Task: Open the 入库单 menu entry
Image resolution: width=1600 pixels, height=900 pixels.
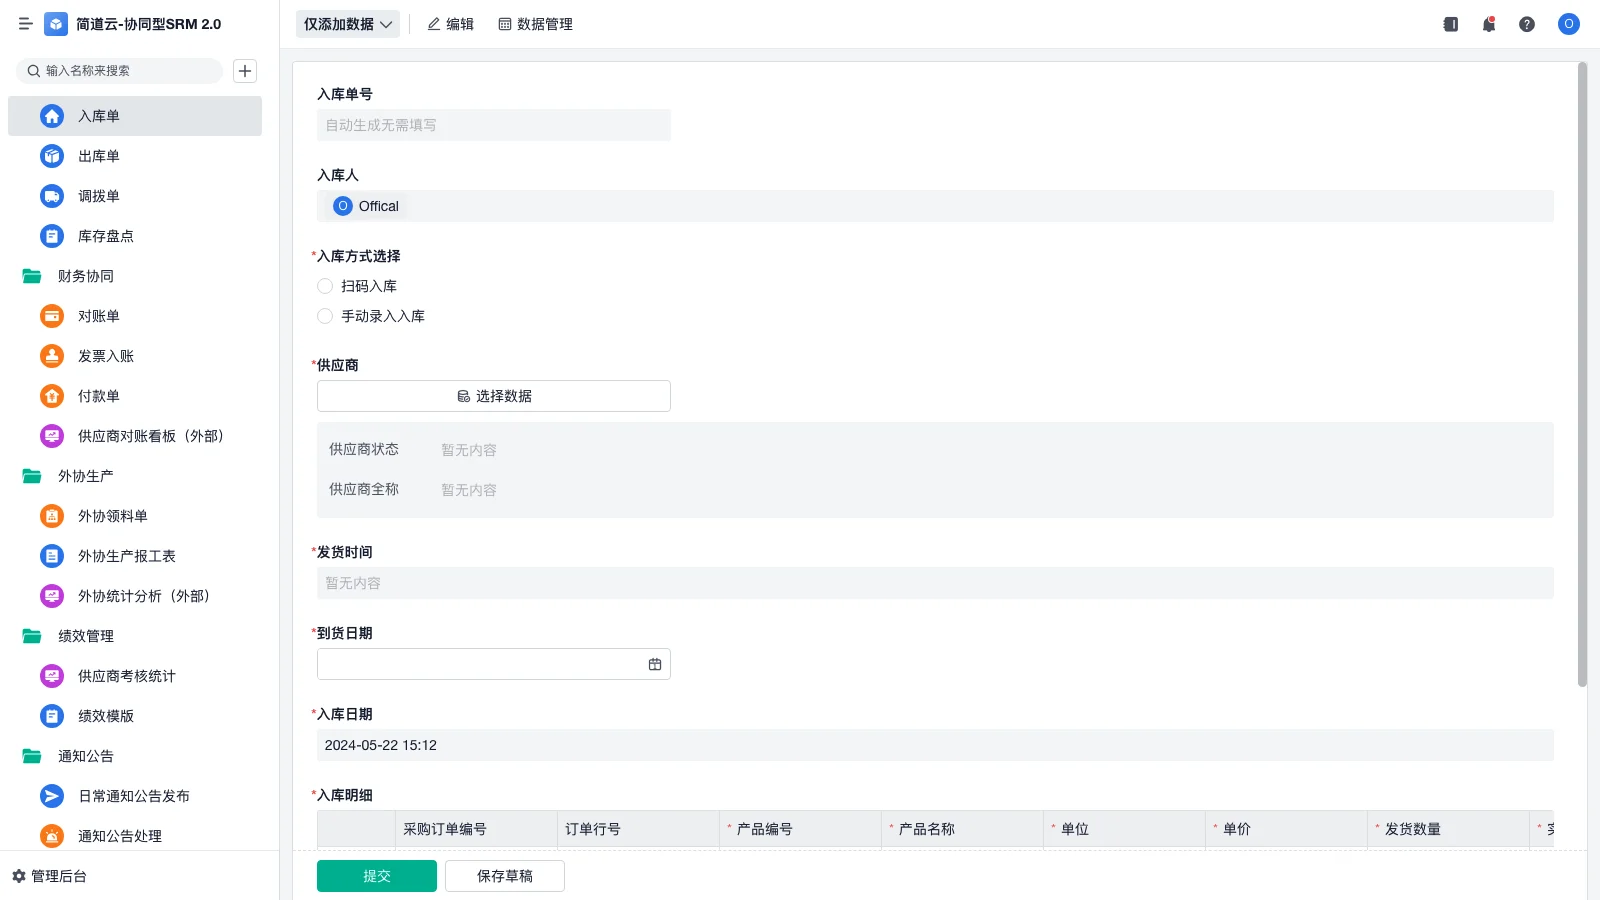Action: (x=135, y=116)
